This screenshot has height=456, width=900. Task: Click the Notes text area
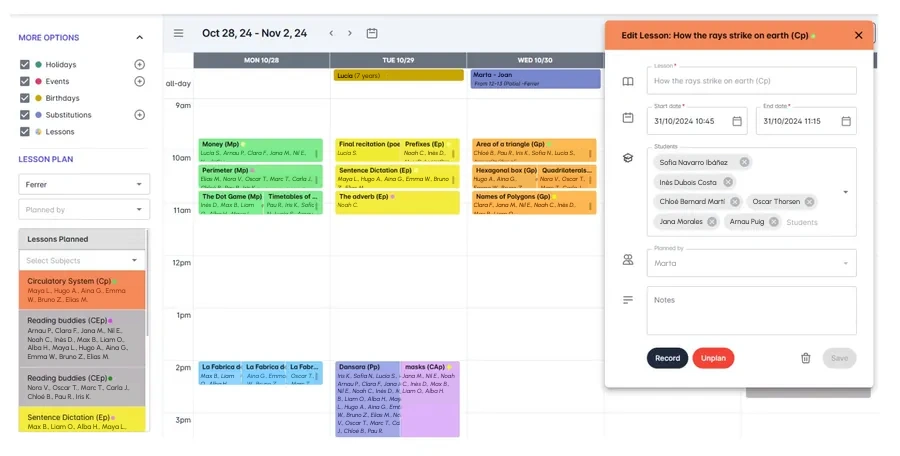click(751, 311)
